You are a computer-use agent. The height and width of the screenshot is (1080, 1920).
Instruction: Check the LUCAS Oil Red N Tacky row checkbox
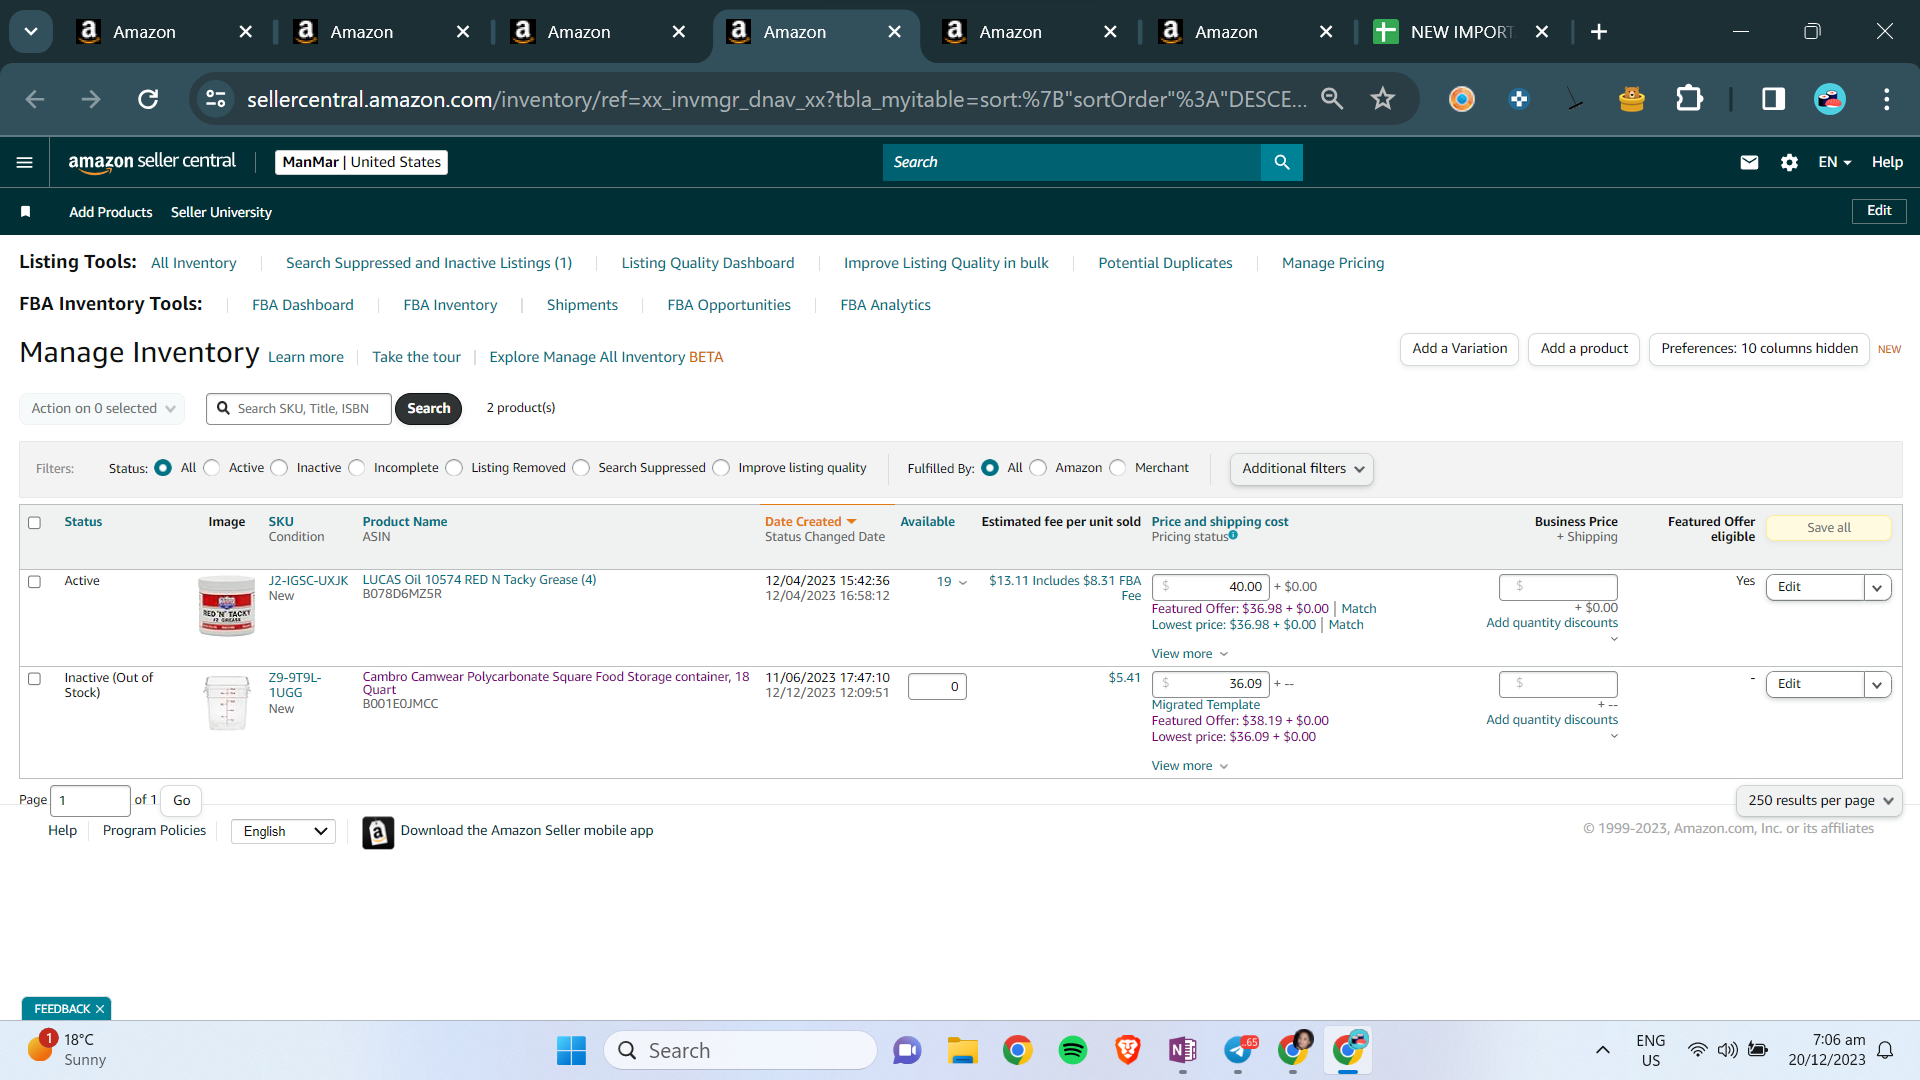tap(35, 582)
